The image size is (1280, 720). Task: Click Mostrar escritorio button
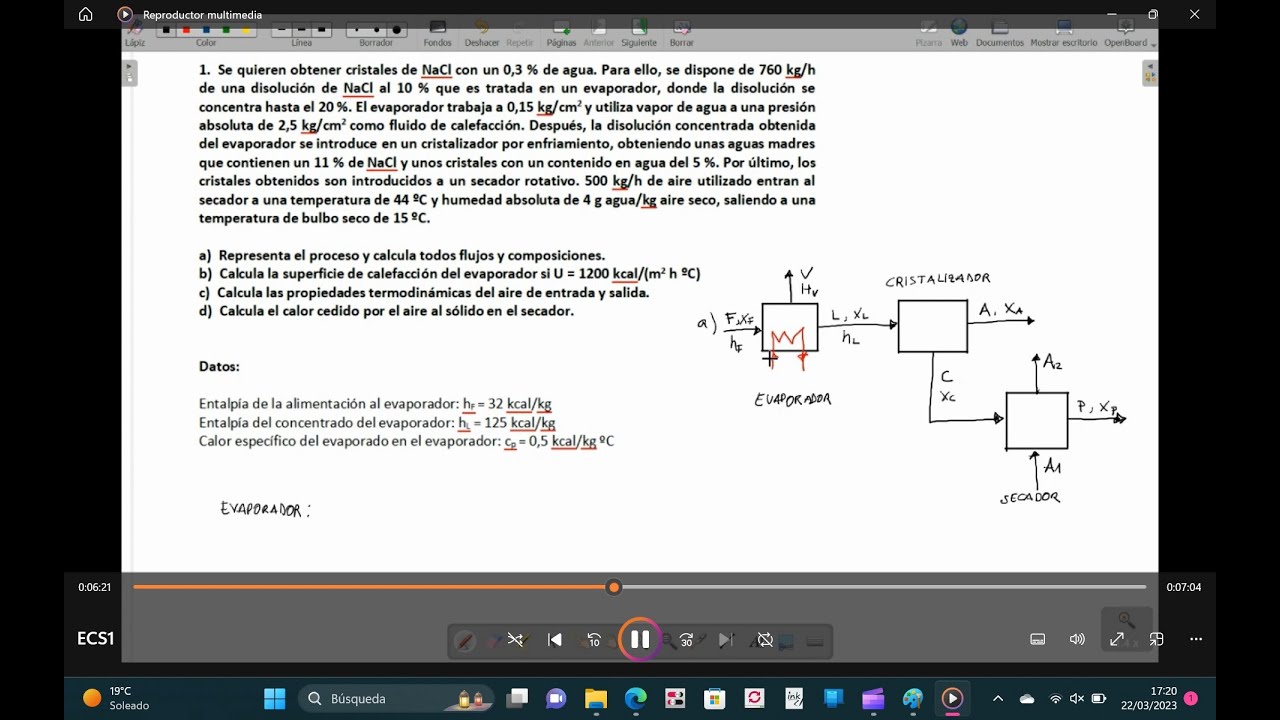tap(1064, 34)
